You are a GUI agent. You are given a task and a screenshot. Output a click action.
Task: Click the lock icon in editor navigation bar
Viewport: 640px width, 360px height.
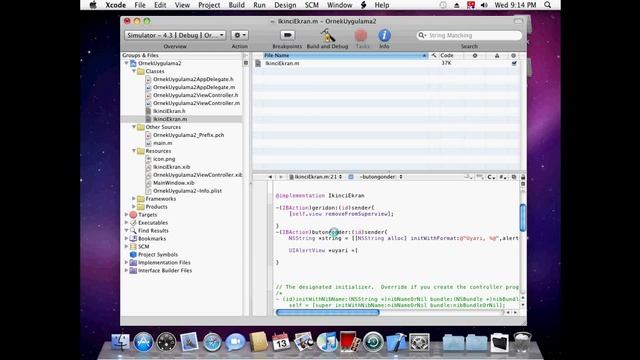click(523, 177)
